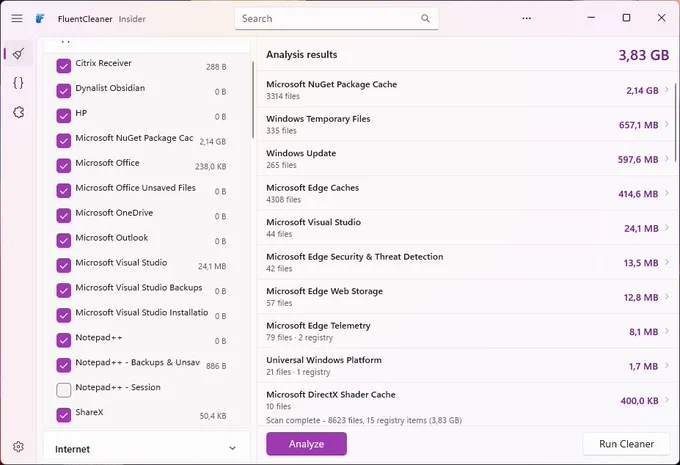
Task: Click the Analyze button
Action: [307, 444]
